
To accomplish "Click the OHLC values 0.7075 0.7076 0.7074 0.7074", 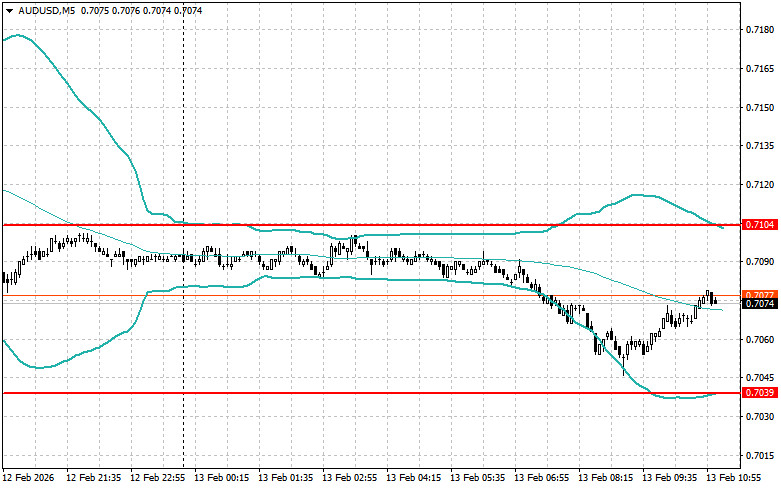I will click(x=141, y=10).
